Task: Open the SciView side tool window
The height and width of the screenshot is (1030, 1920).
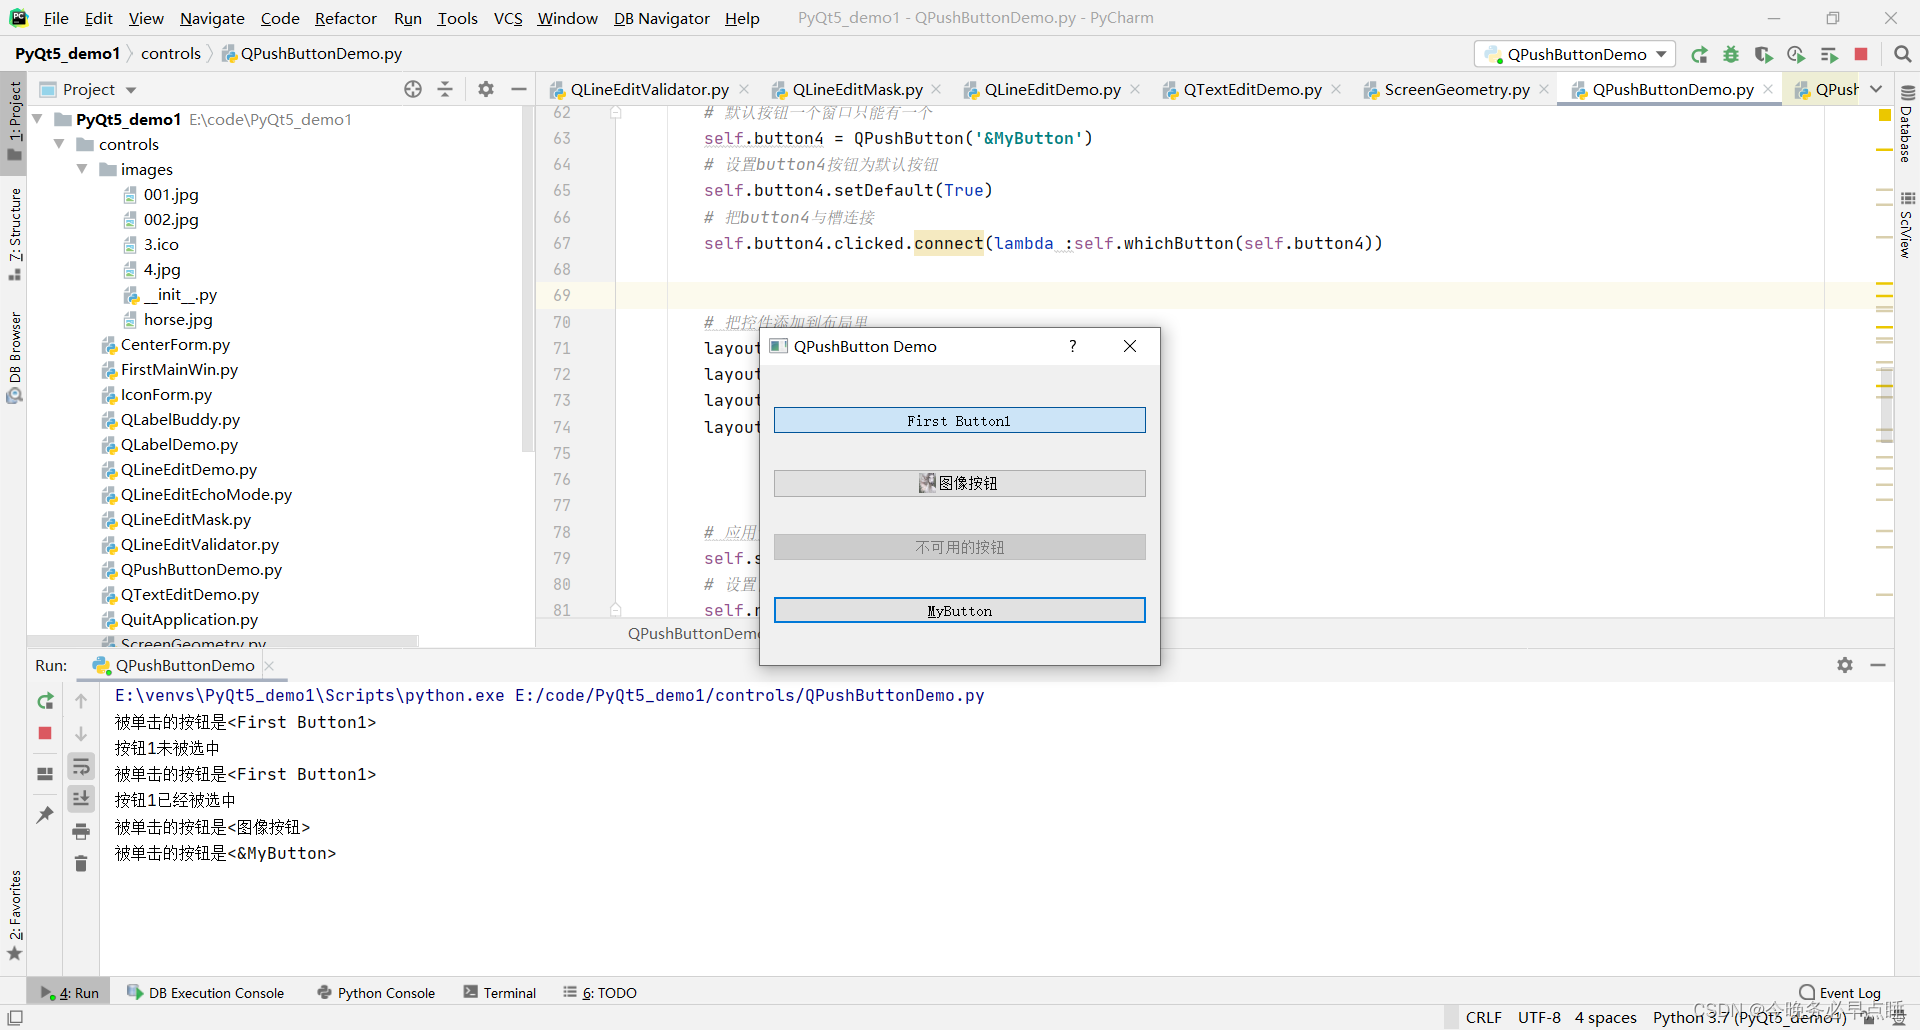Action: 1907,225
